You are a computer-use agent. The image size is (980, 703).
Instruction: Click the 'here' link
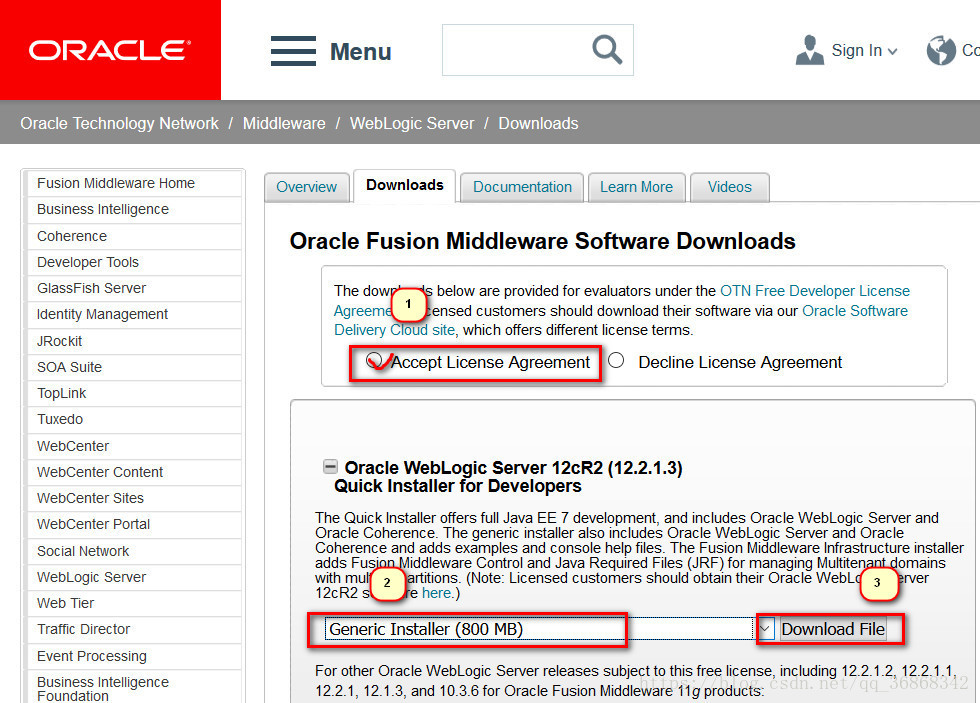pyautogui.click(x=436, y=593)
